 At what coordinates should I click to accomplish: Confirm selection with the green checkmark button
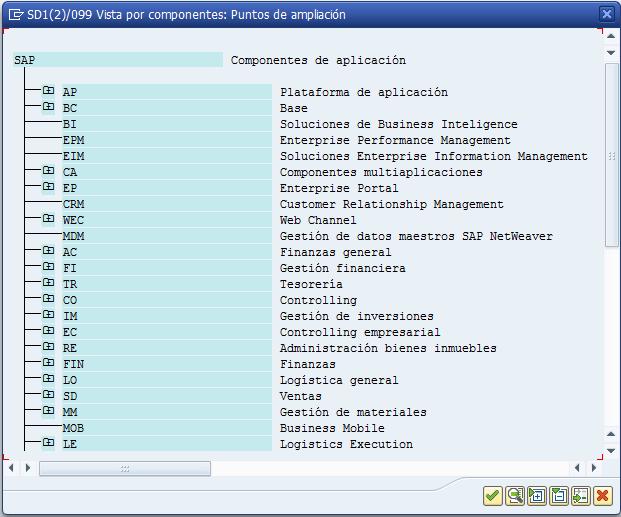pyautogui.click(x=493, y=496)
